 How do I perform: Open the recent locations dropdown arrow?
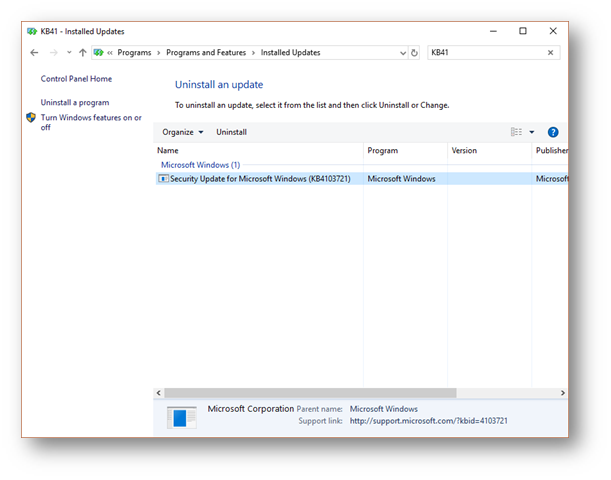pyautogui.click(x=69, y=52)
